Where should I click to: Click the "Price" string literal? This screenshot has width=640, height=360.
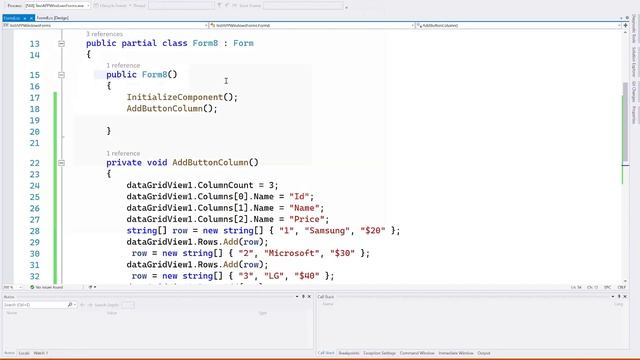click(306, 219)
